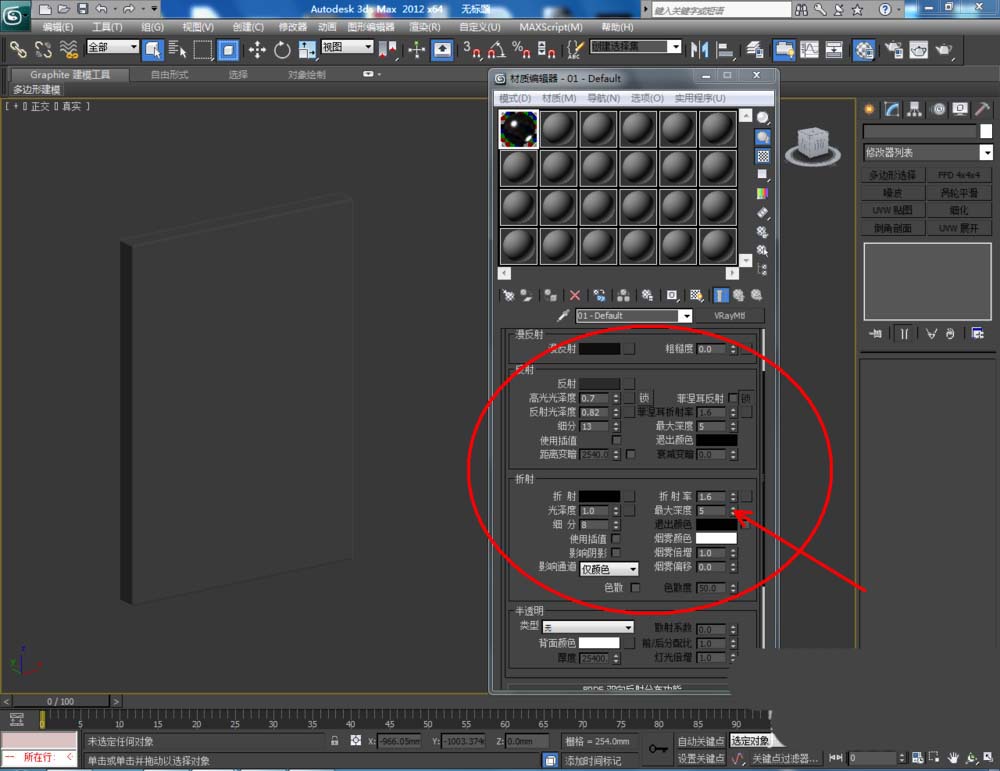
Task: Open the 01 - Default material name dropdown
Action: click(634, 315)
